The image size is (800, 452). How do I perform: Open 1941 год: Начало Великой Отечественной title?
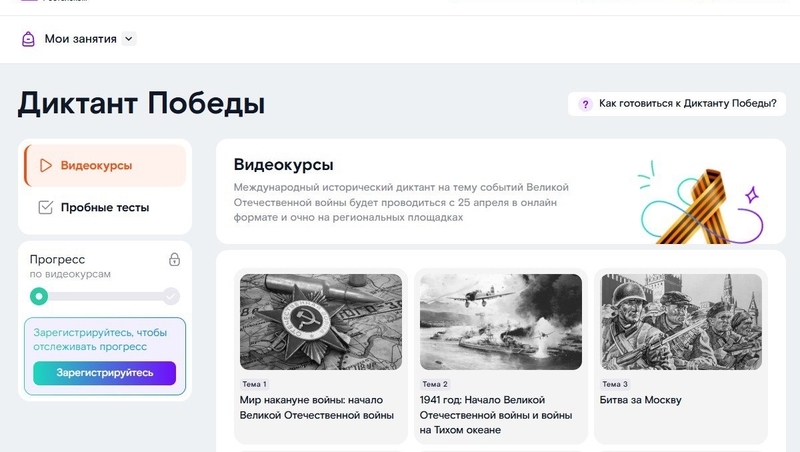(x=496, y=414)
